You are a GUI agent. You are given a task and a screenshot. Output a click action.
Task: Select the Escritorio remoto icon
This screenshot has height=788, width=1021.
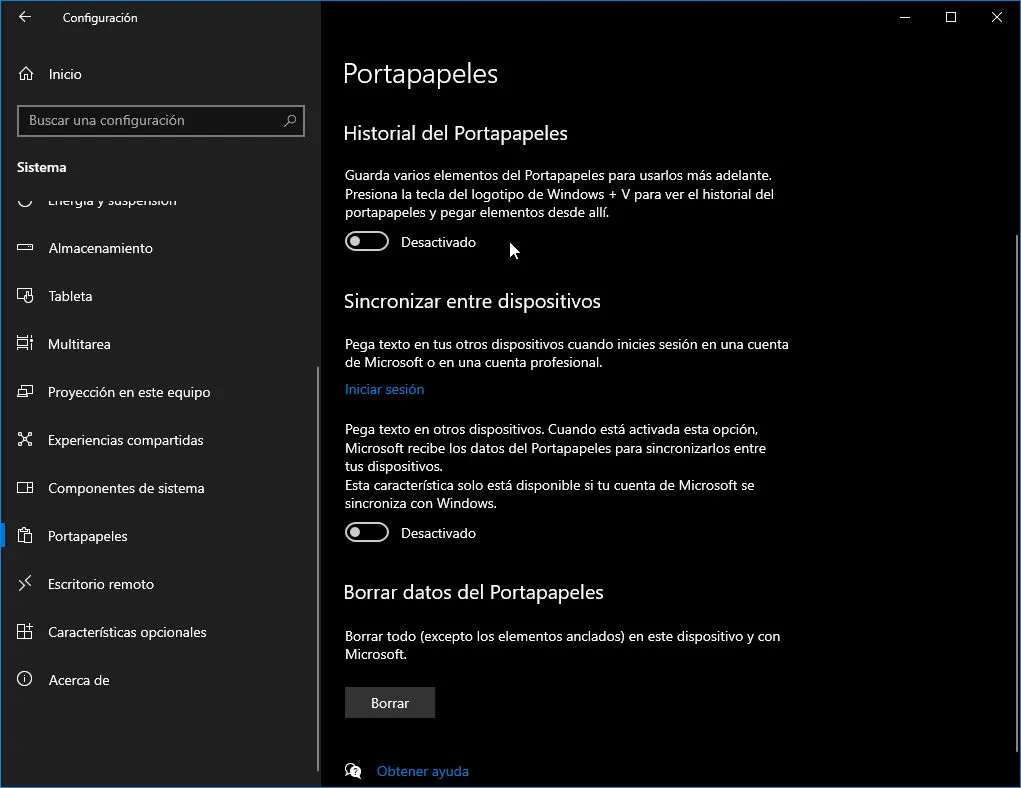[25, 584]
